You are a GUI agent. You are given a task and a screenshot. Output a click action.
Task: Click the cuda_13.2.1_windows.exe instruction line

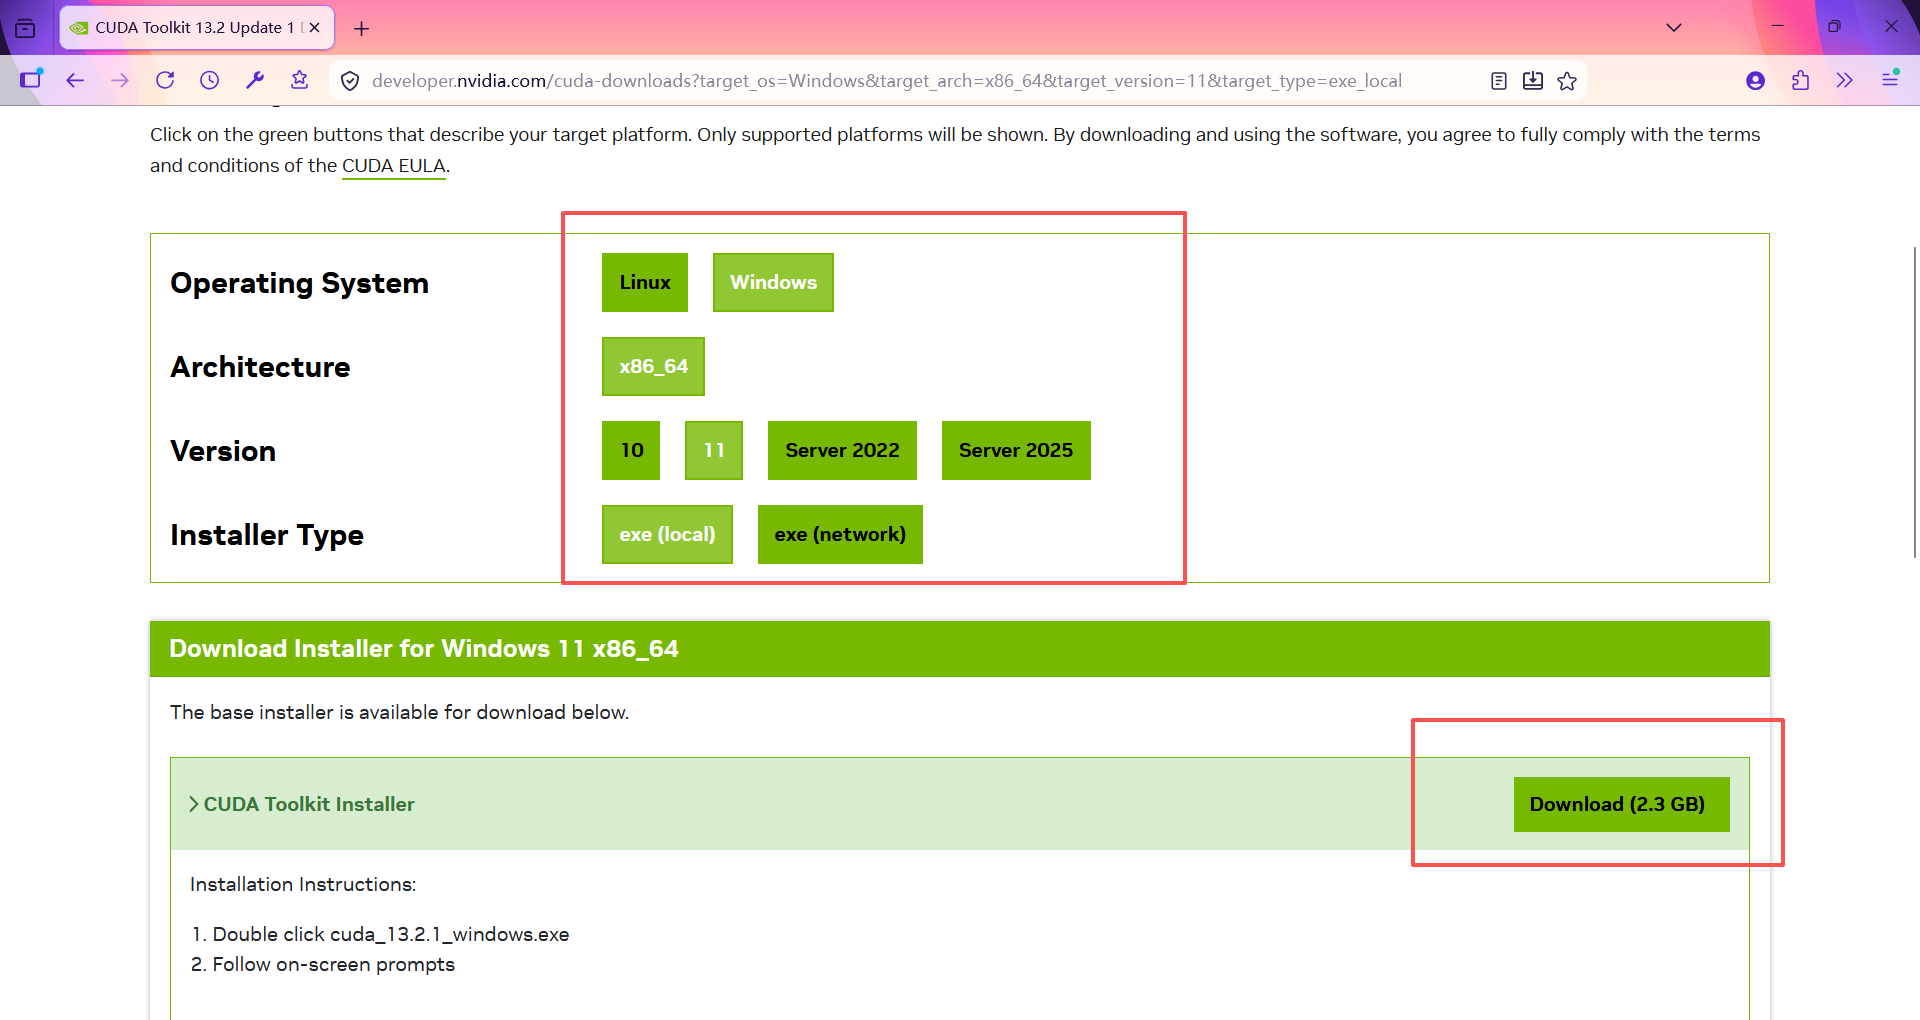(x=391, y=934)
